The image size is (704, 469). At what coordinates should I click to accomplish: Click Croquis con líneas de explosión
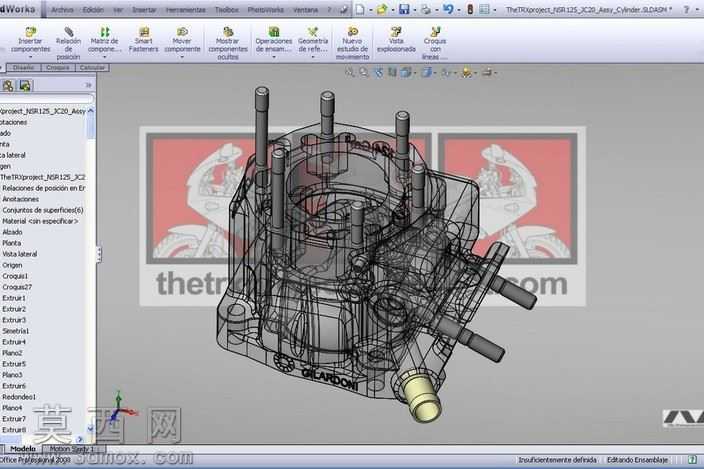[435, 43]
